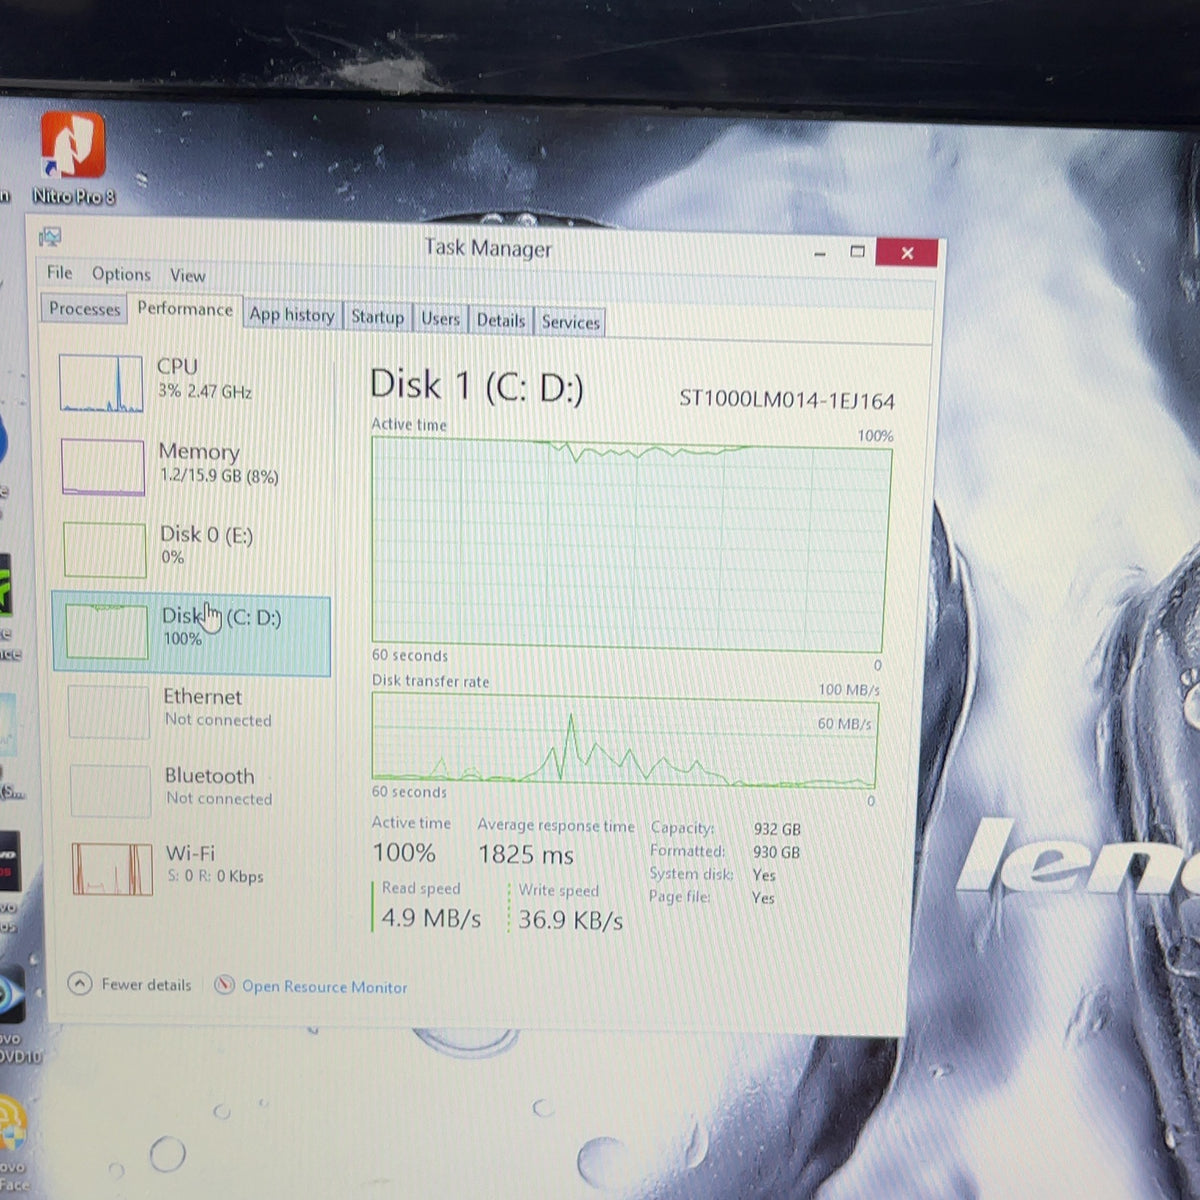Screen dimensions: 1200x1200
Task: Click the Disk 1 Active time graph
Action: 630,546
